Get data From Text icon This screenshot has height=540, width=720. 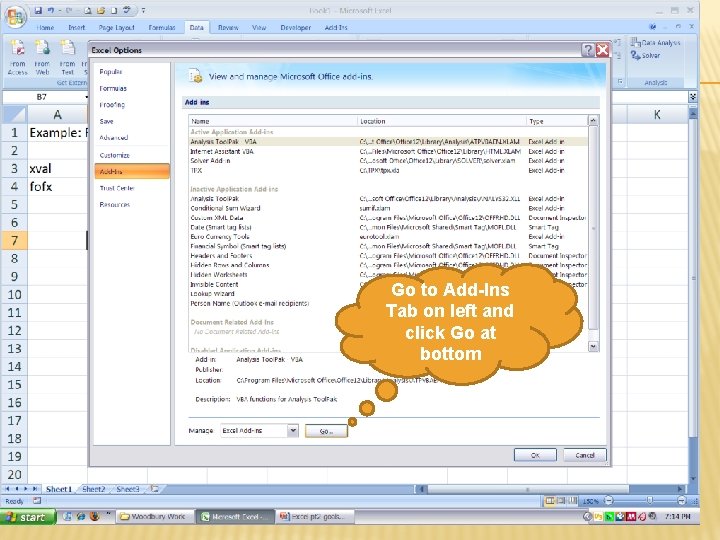point(67,57)
